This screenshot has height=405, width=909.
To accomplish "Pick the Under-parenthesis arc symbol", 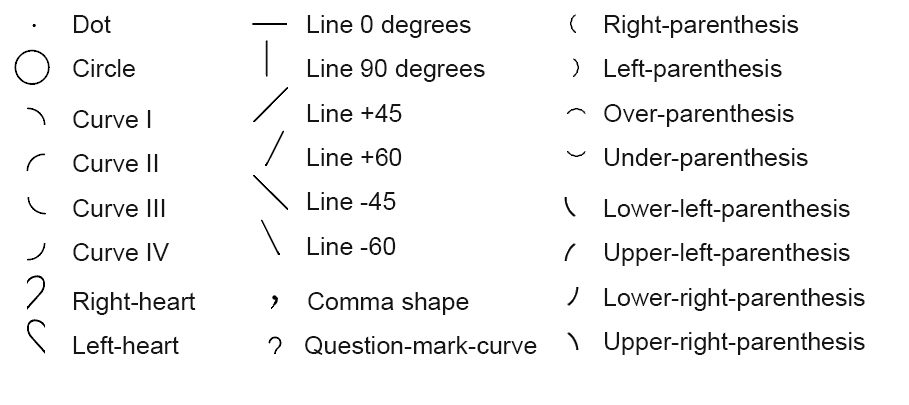I will [x=576, y=154].
